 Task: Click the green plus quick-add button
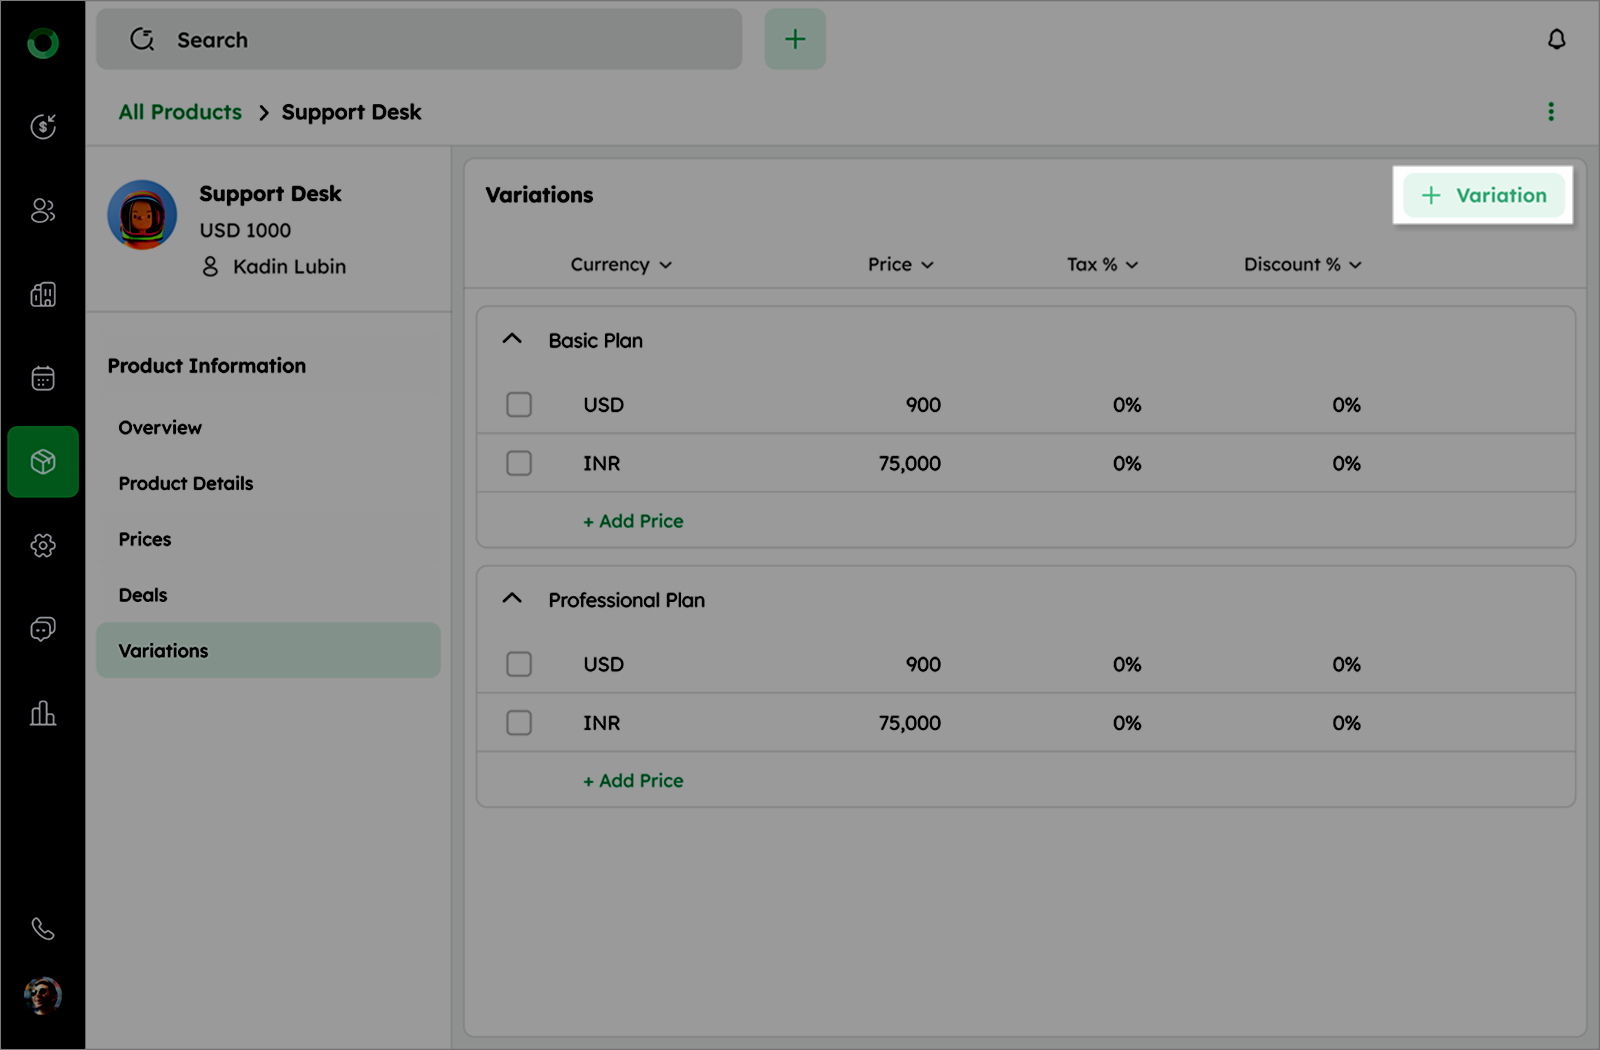pos(795,40)
